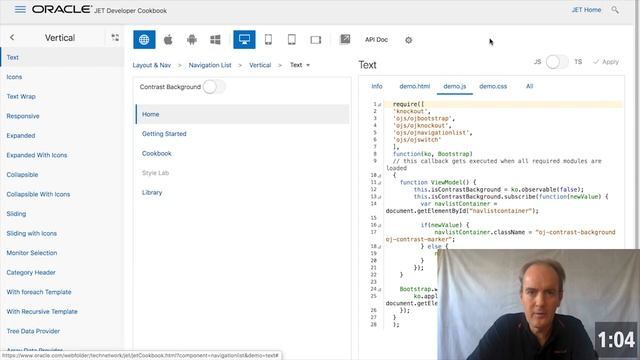
Task: Go back using the arrow beside Vertical
Action: 12,38
